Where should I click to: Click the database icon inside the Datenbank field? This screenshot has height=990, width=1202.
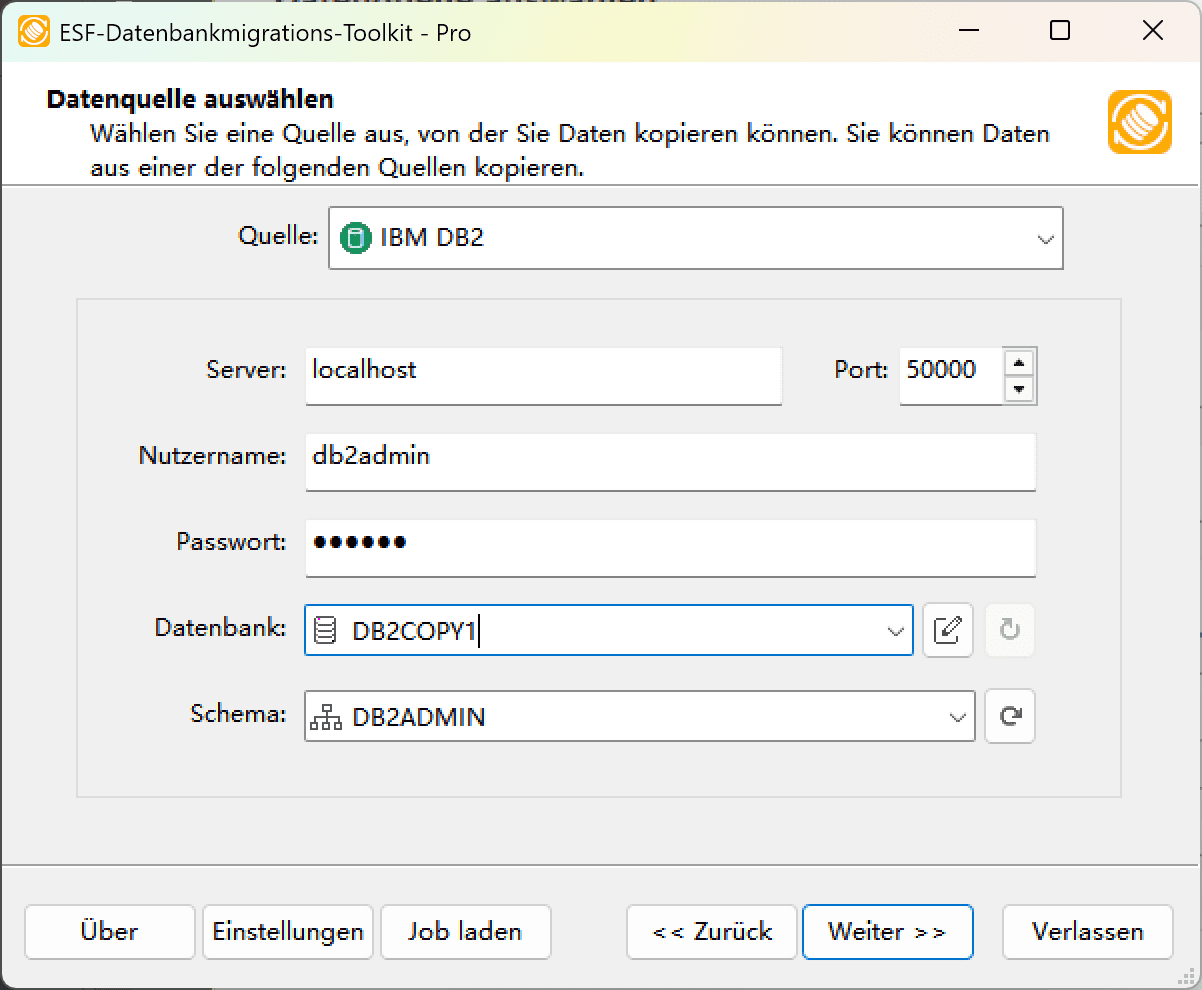point(325,630)
